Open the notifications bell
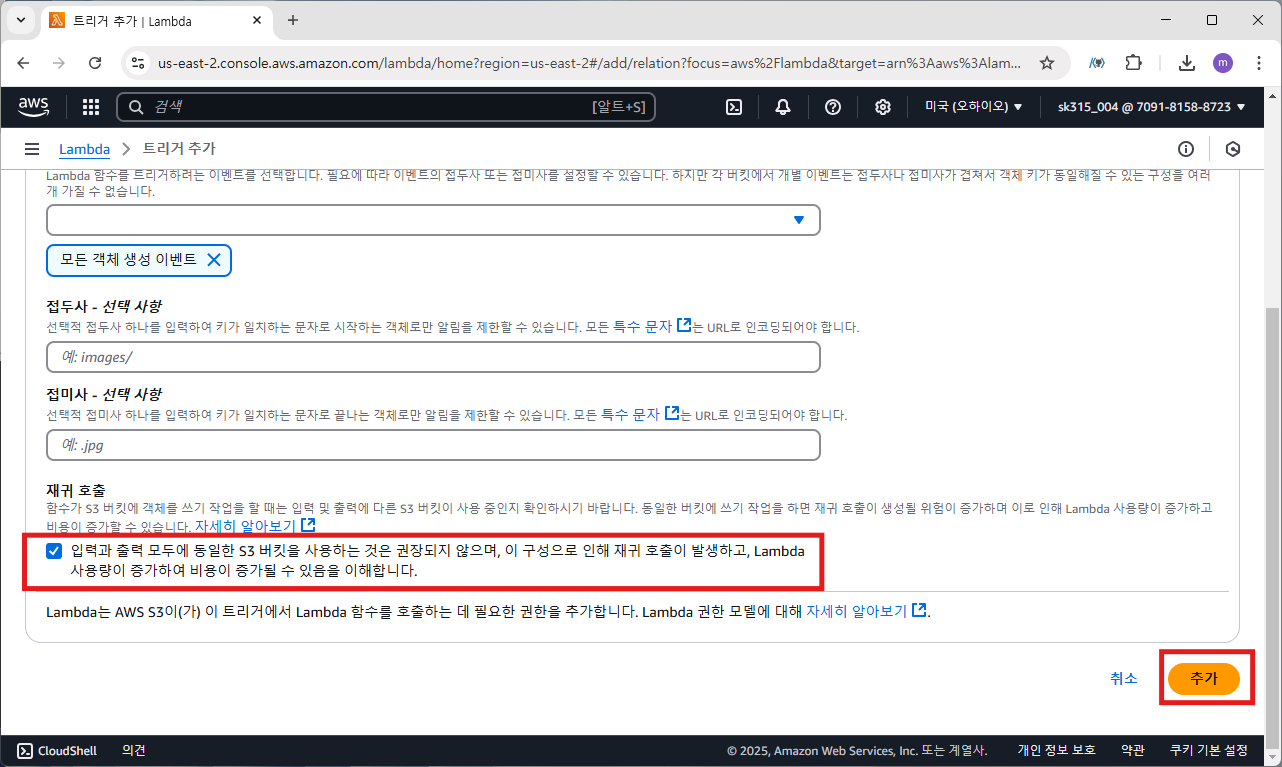 [x=783, y=107]
